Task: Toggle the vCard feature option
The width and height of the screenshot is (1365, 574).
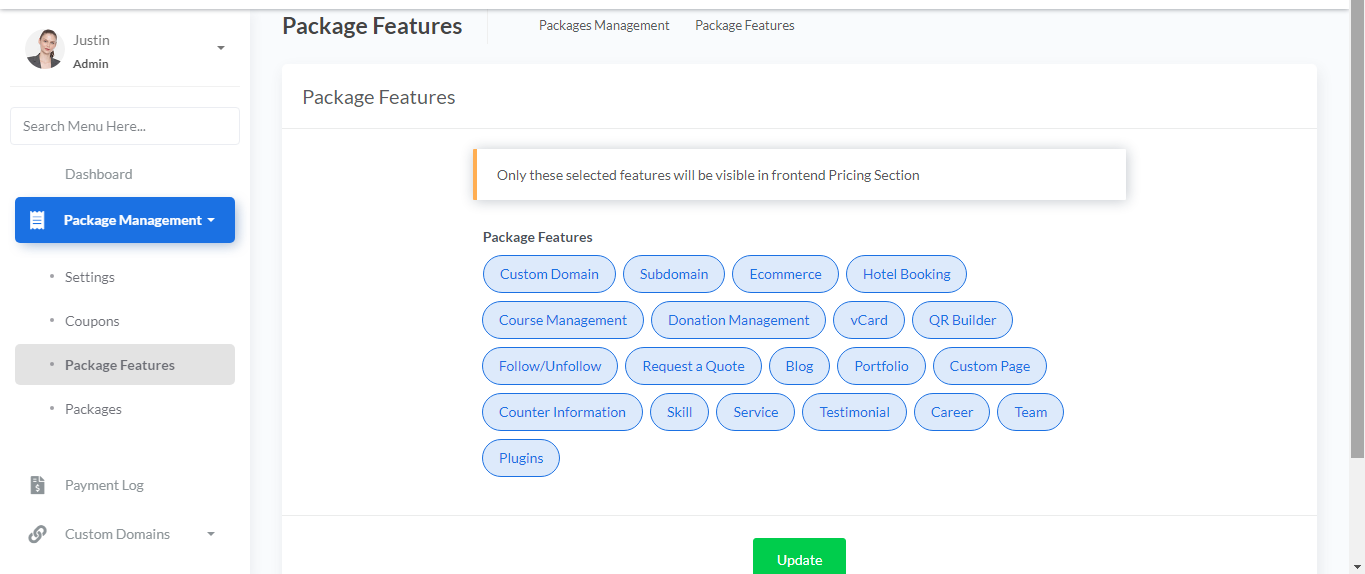Action: click(x=868, y=320)
